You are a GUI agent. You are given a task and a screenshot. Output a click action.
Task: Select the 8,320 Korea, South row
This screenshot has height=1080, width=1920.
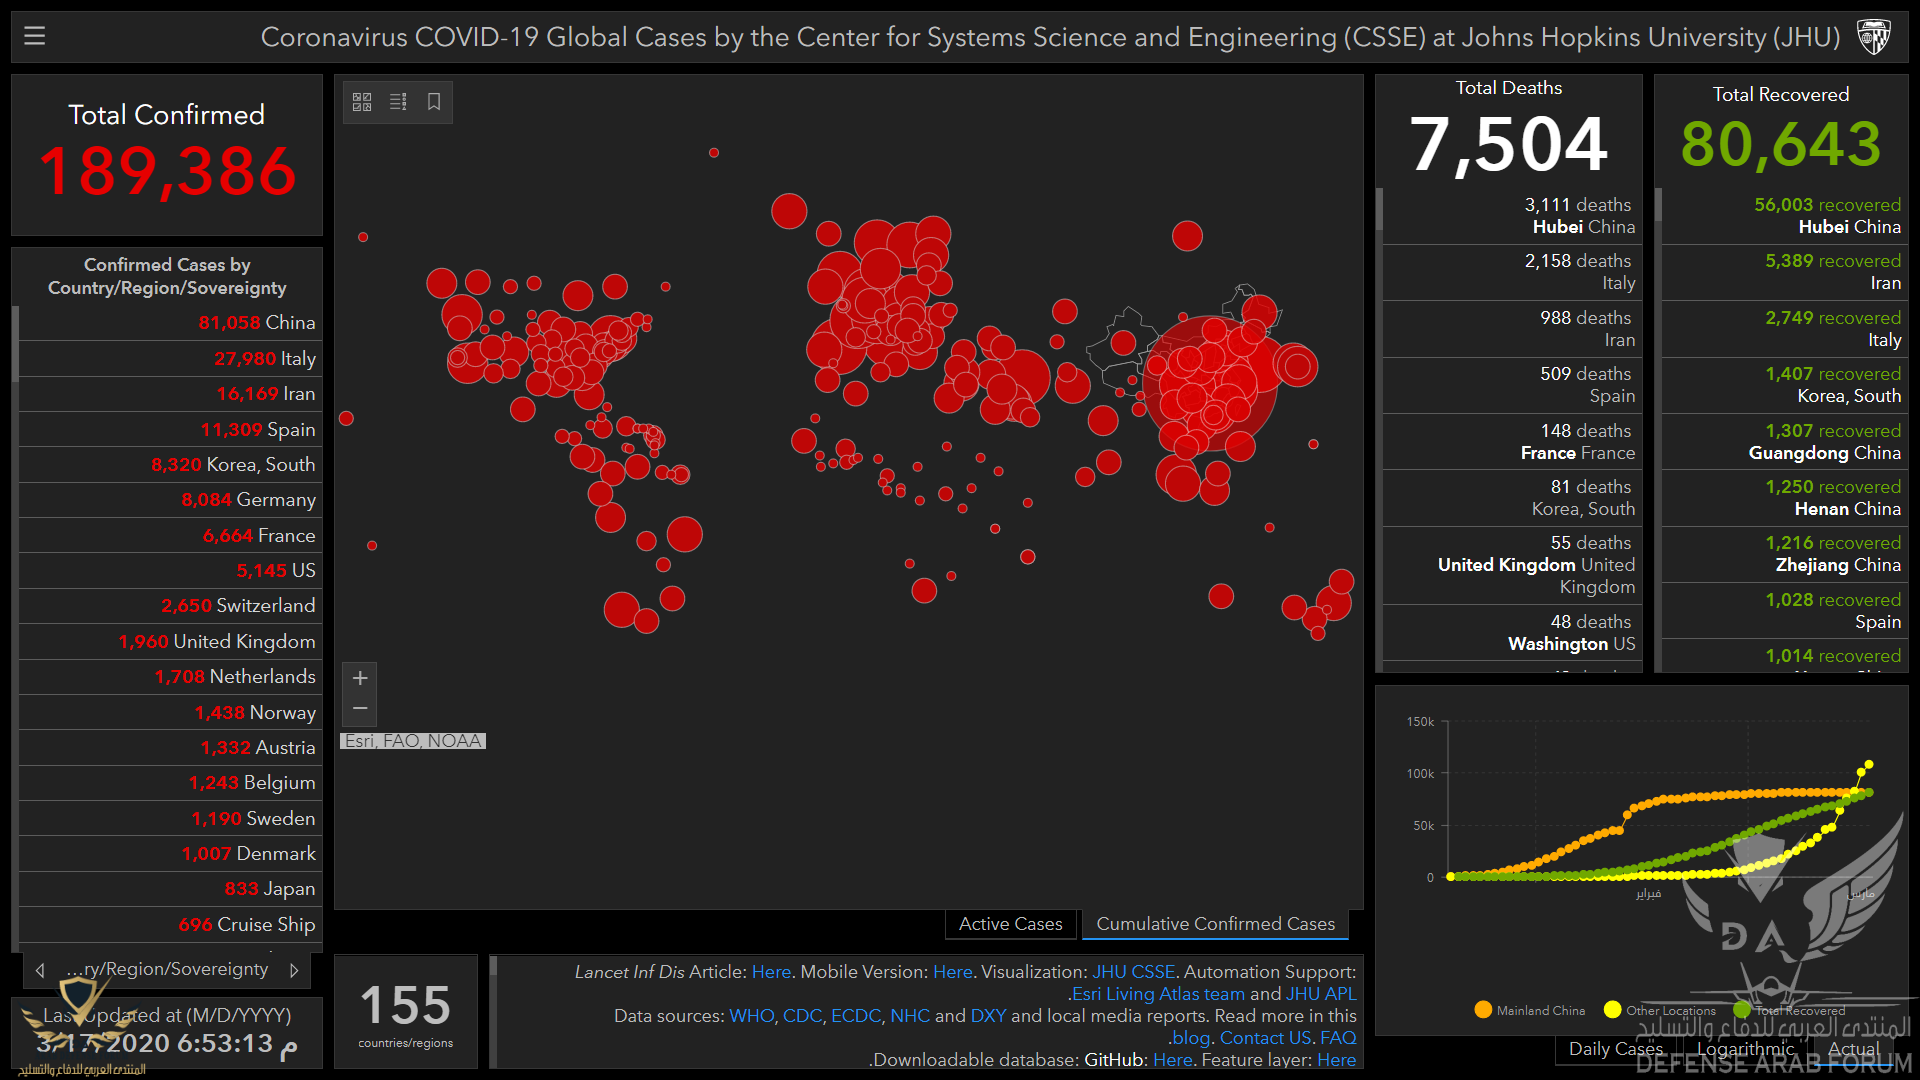[x=168, y=465]
